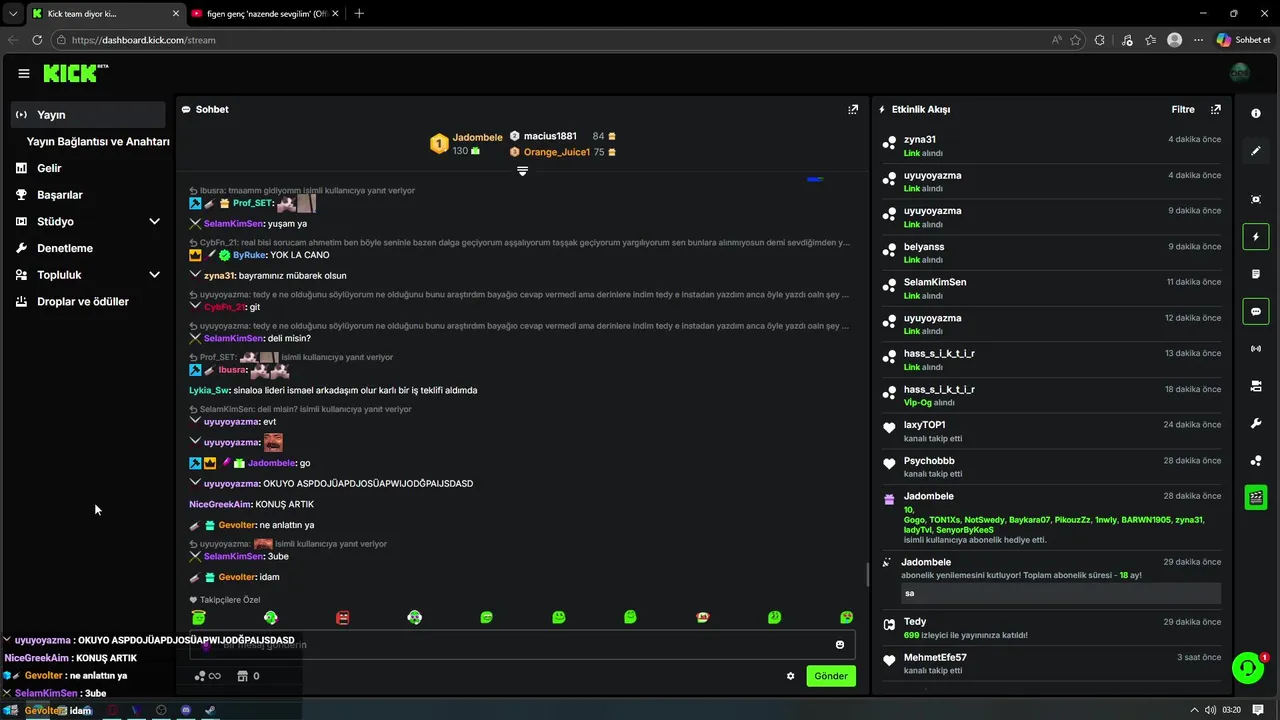The width and height of the screenshot is (1280, 720).
Task: Click username ByRuke in chat
Action: point(249,255)
